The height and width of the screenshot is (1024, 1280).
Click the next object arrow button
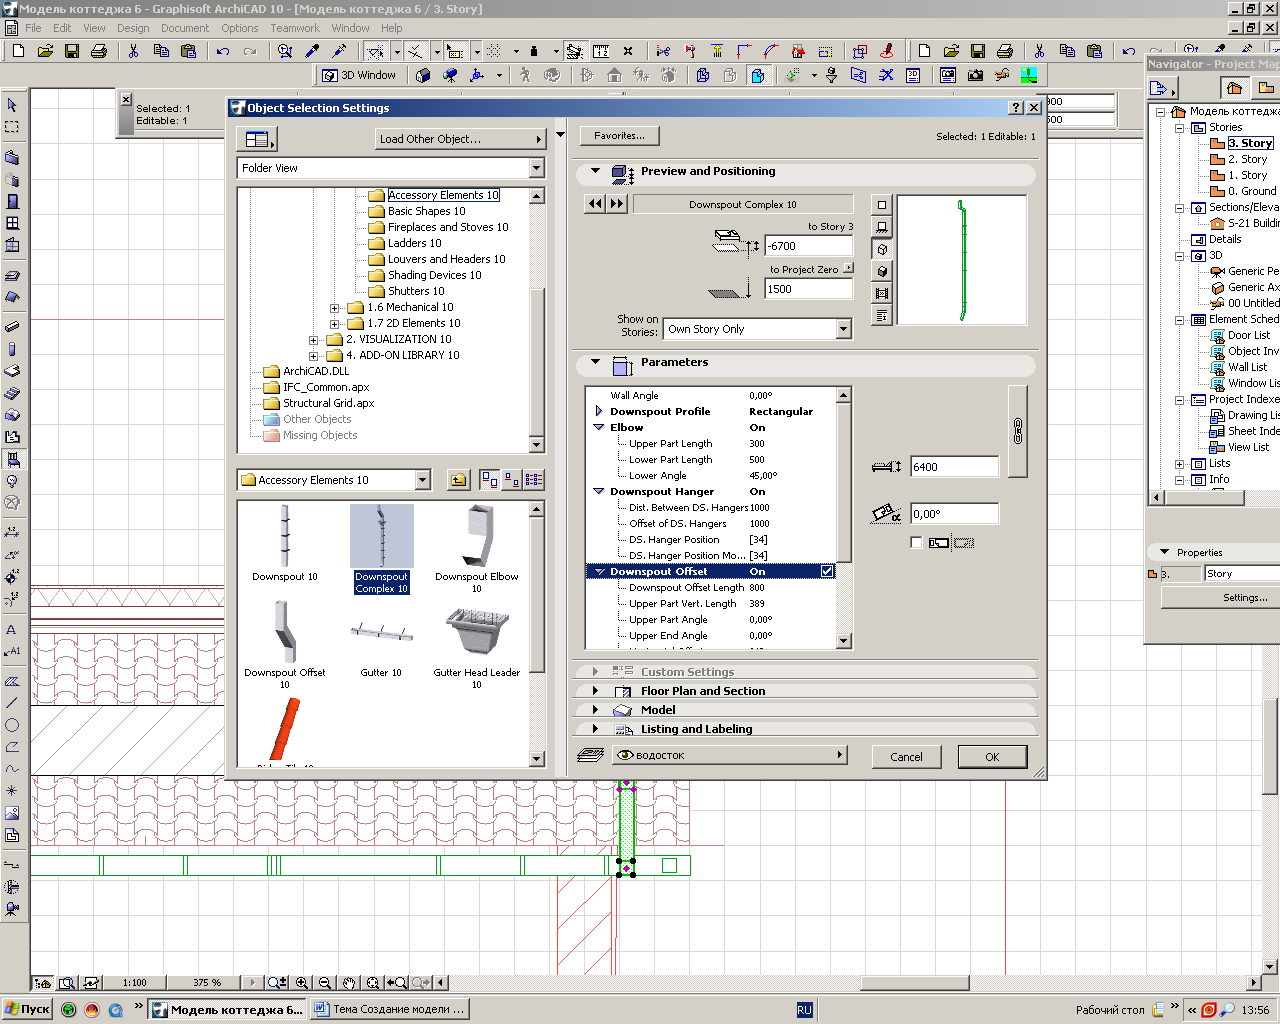coord(616,204)
